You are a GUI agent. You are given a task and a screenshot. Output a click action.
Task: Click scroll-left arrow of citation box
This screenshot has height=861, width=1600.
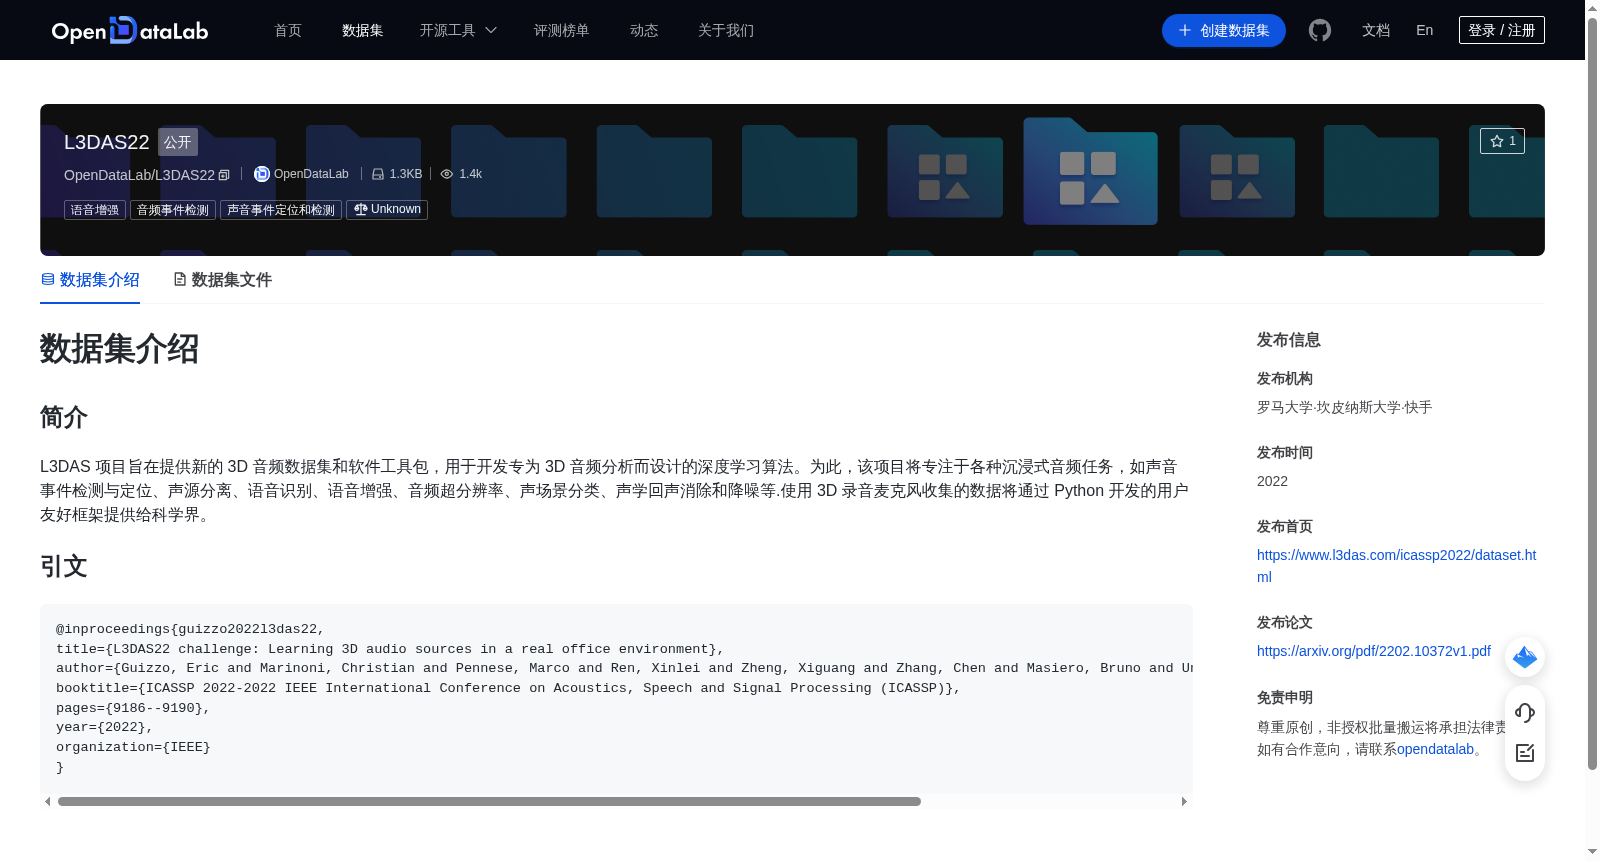click(x=47, y=801)
